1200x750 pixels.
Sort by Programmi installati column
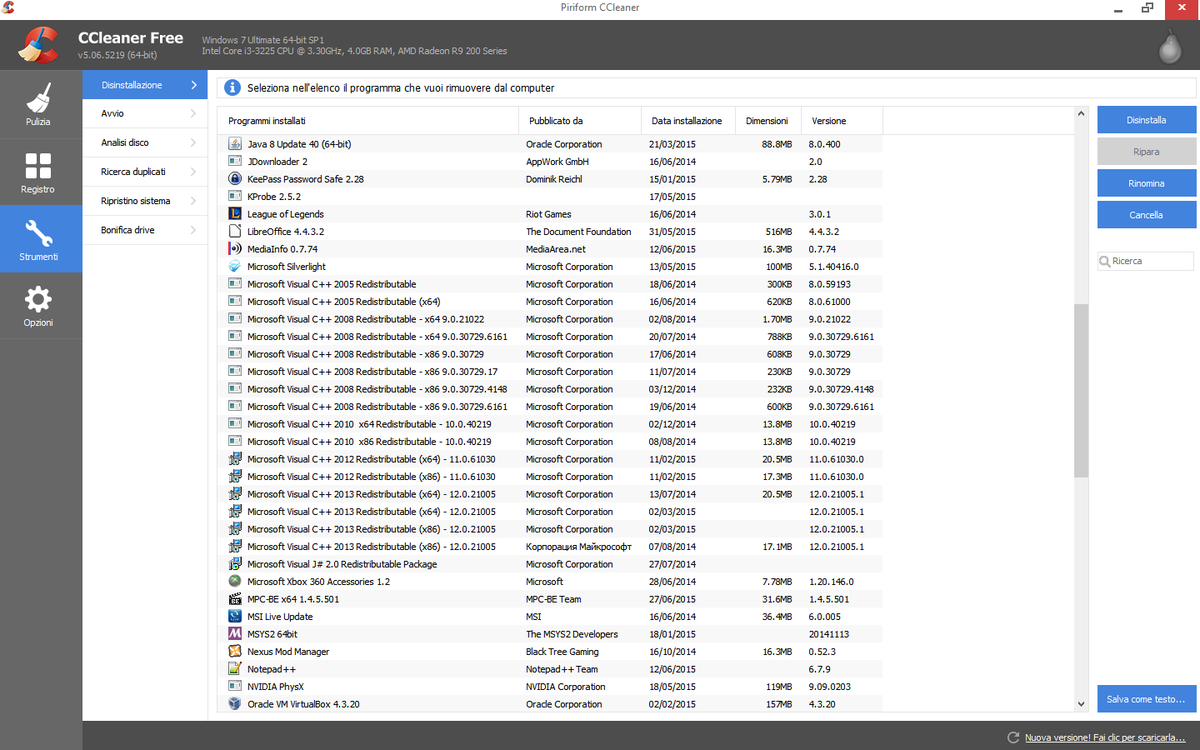pos(368,121)
